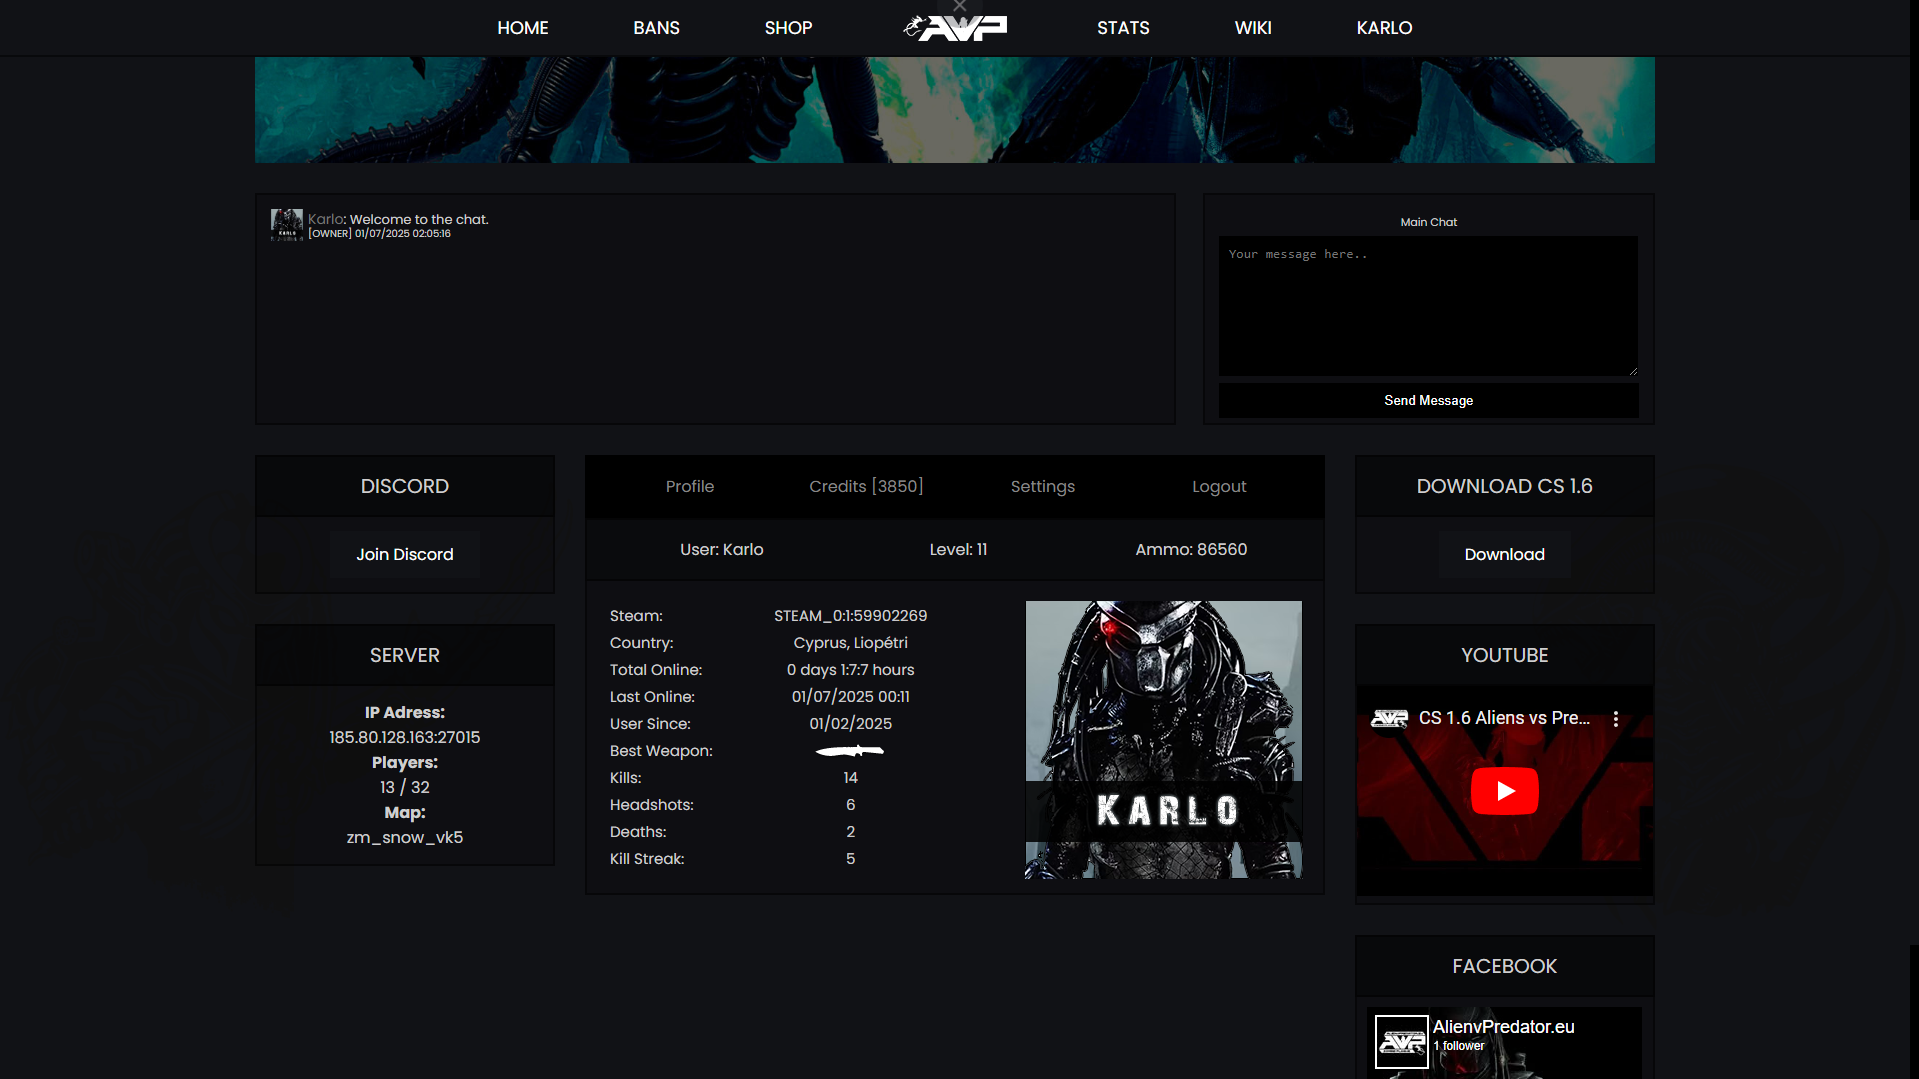The image size is (1919, 1079).
Task: Go to the SHOP page
Action: pyautogui.click(x=788, y=28)
